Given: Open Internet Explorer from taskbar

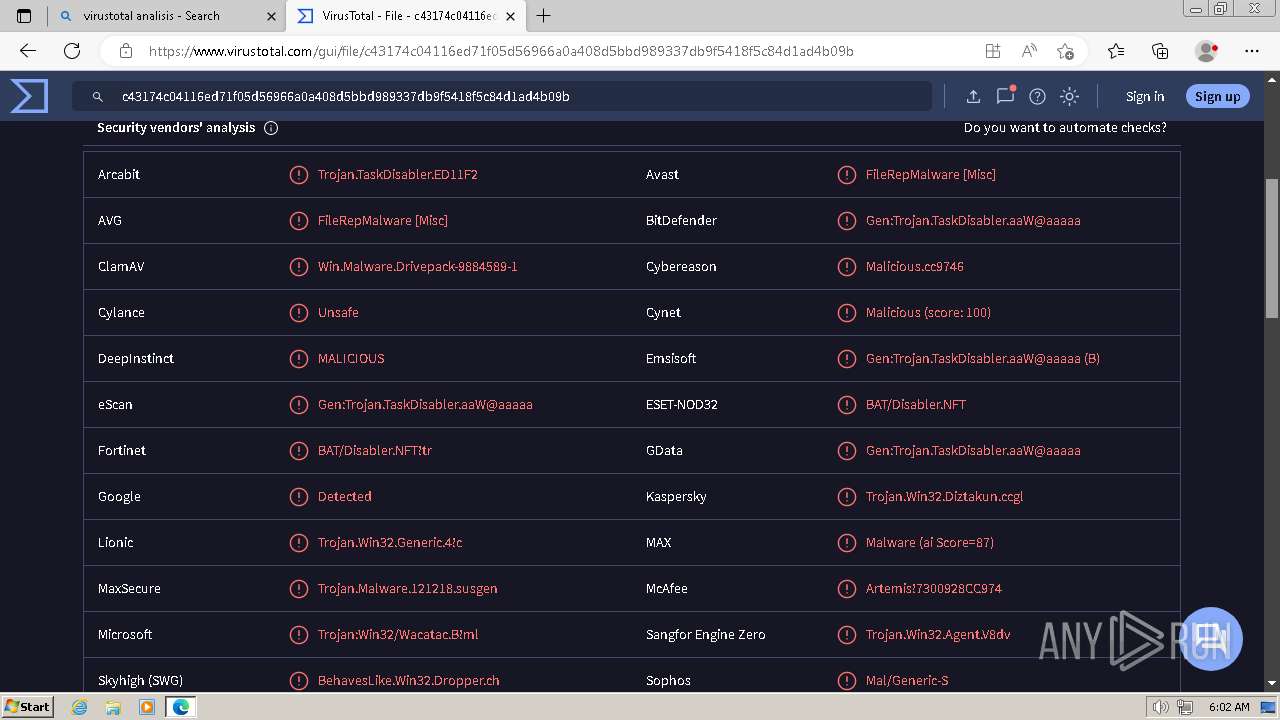Looking at the screenshot, I should pyautogui.click(x=80, y=707).
